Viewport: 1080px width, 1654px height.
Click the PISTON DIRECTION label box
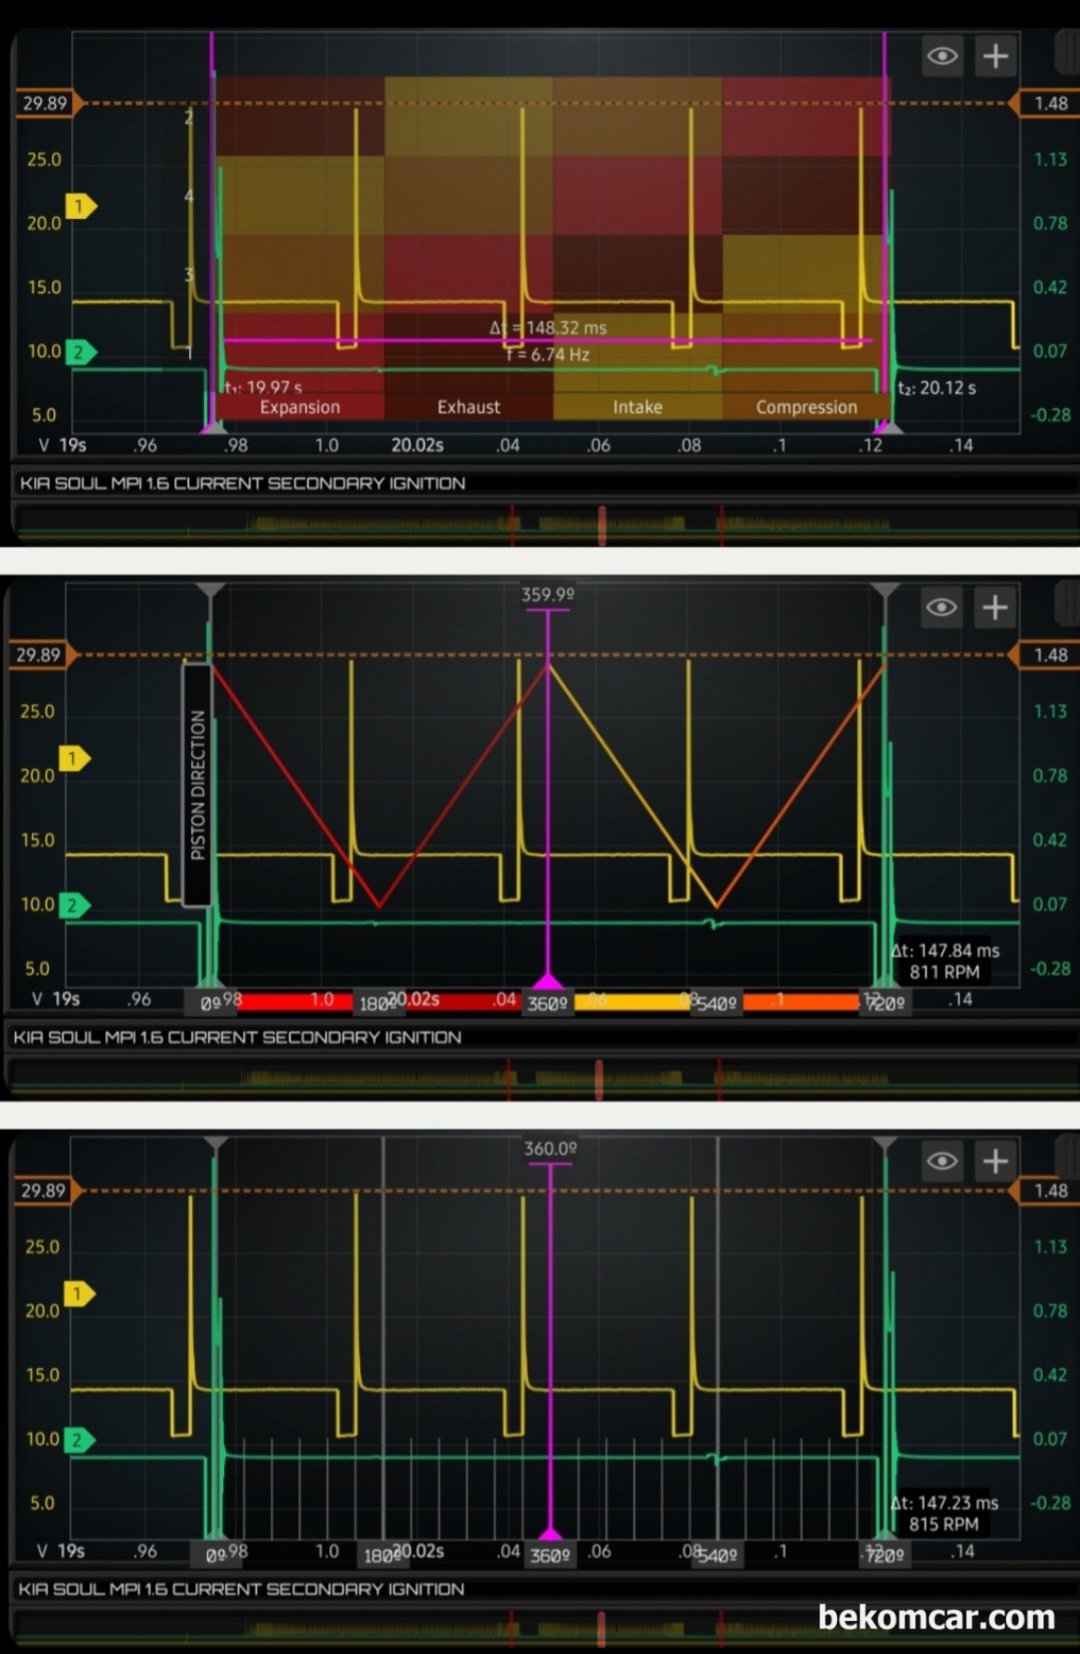pyautogui.click(x=197, y=785)
